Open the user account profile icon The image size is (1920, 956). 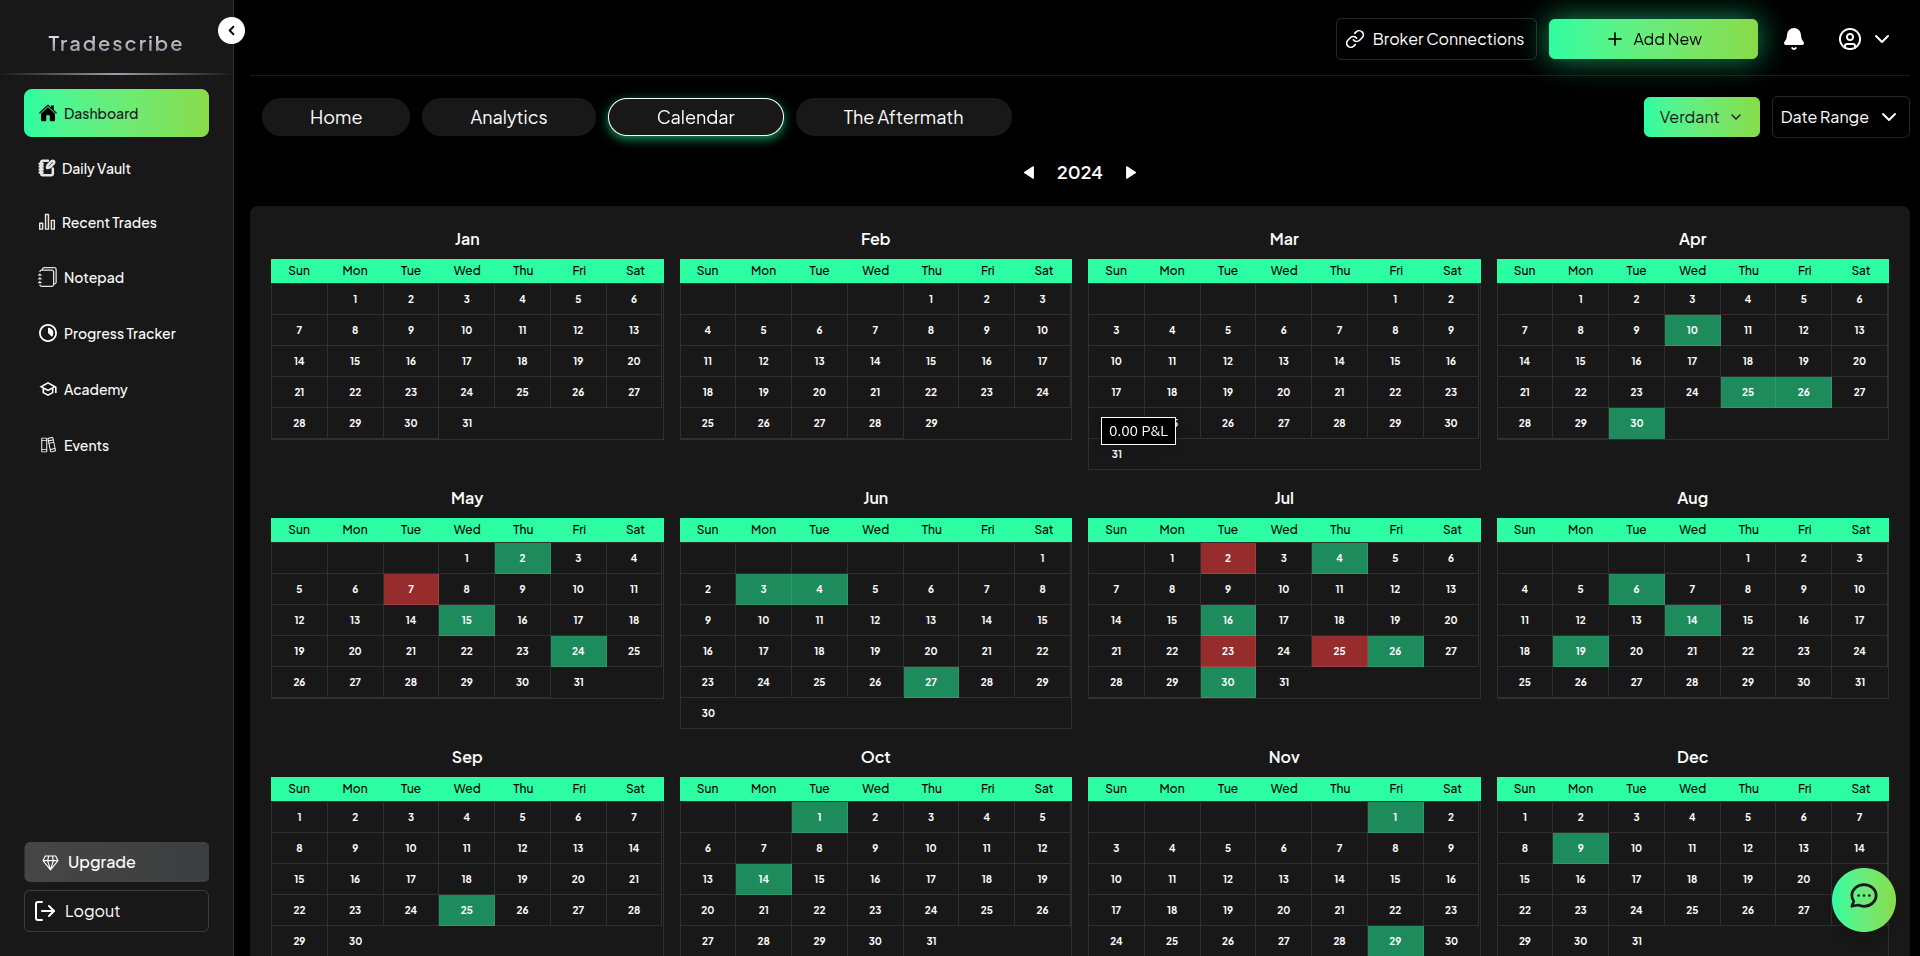(1850, 39)
